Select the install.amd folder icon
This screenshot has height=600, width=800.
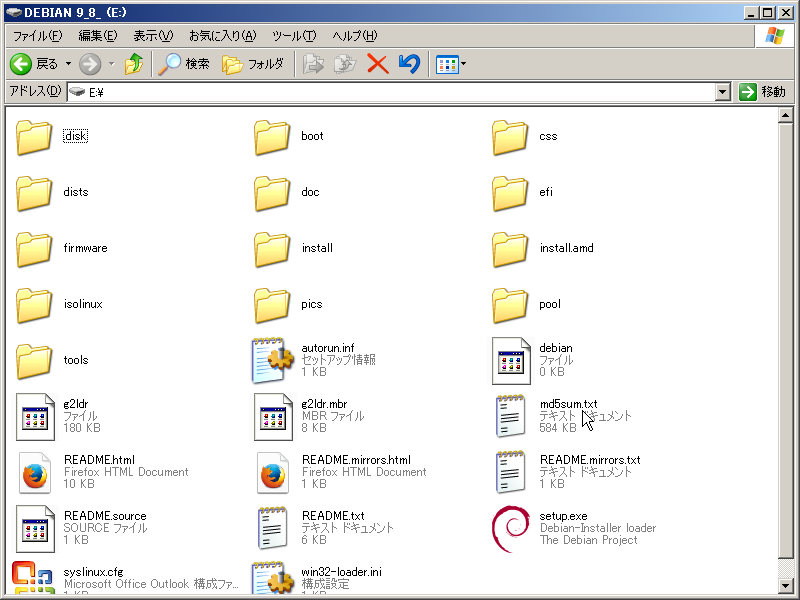510,249
